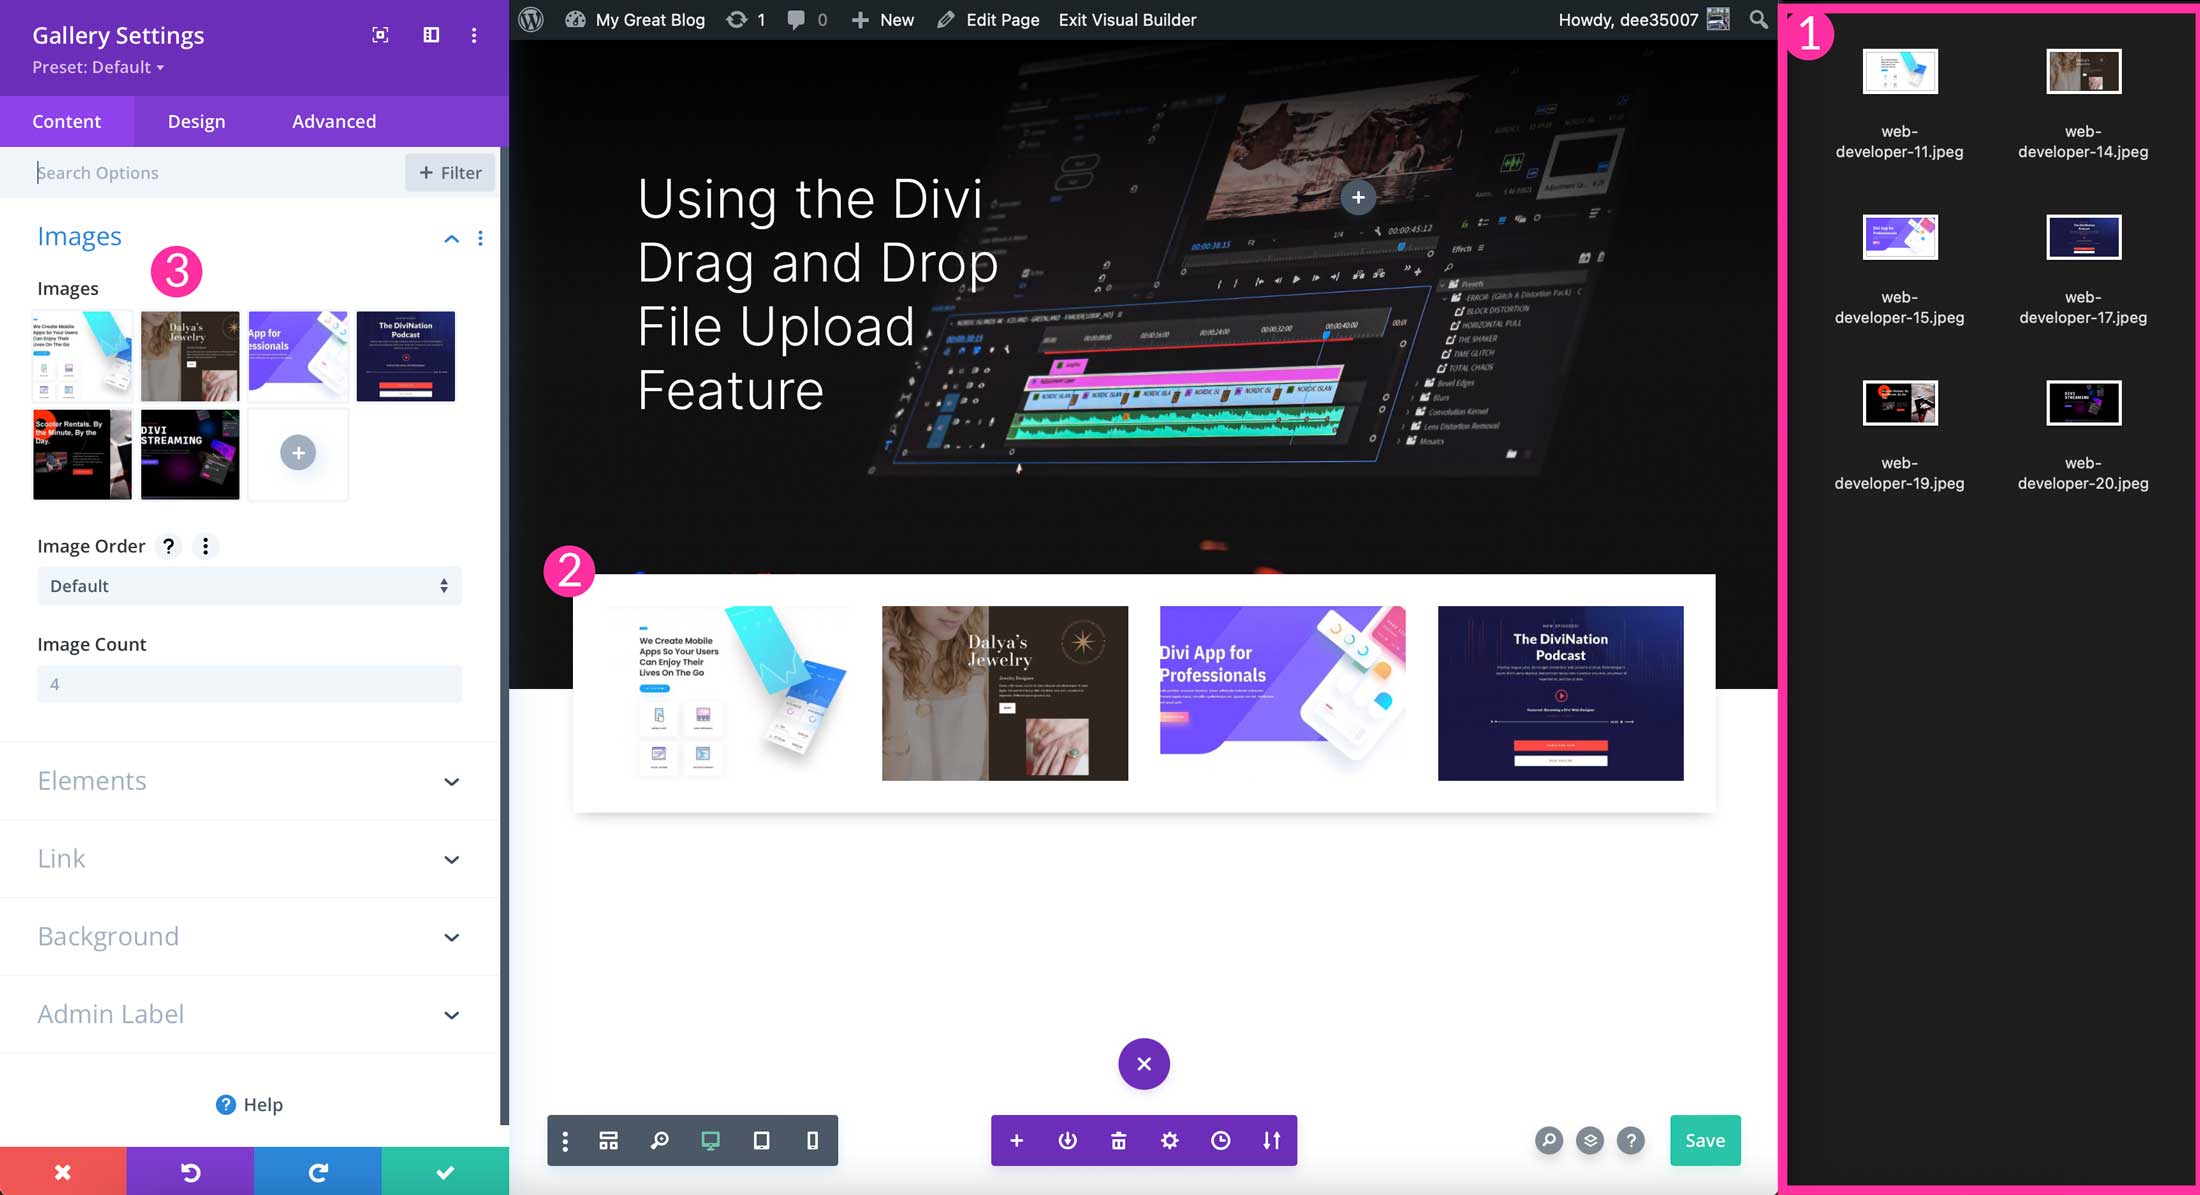
Task: Open page settings gear icon
Action: coord(1169,1140)
